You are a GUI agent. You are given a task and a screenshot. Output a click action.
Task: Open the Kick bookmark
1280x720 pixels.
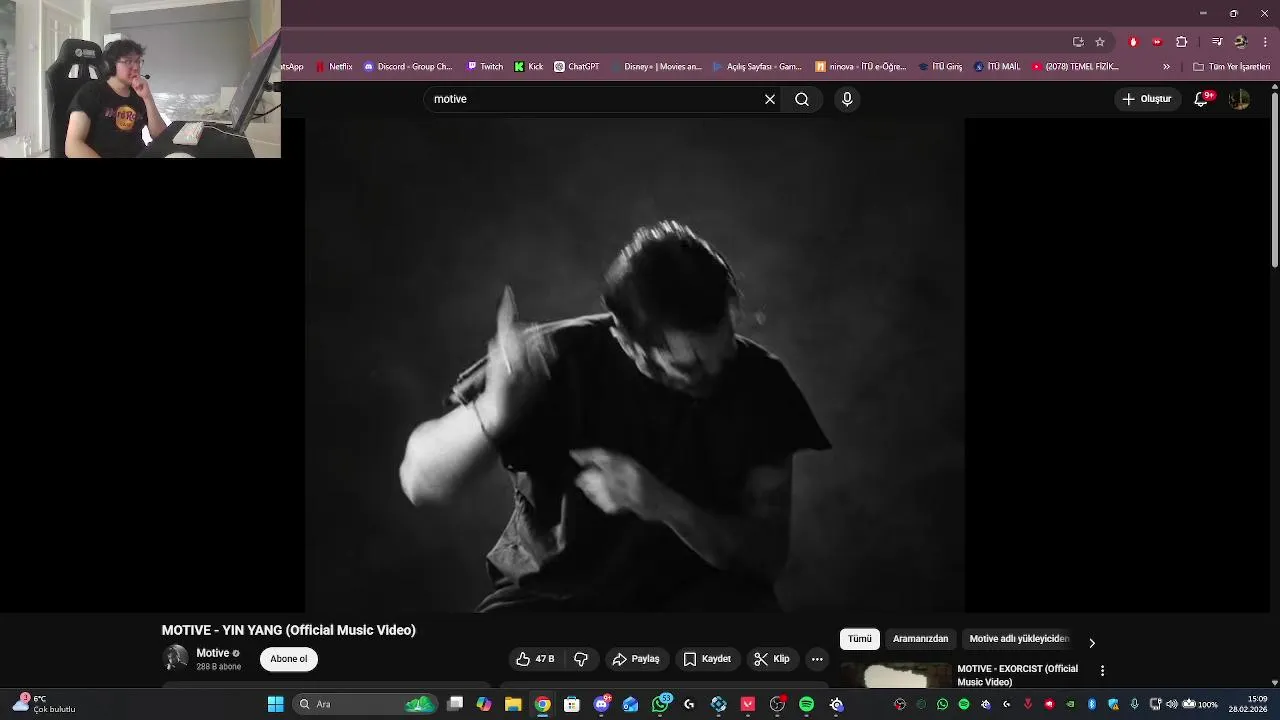(x=529, y=67)
